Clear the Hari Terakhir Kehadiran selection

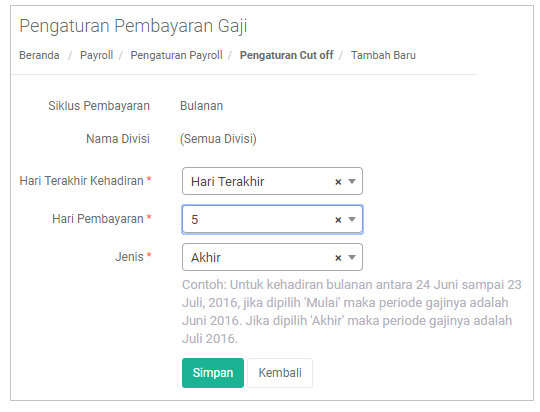point(338,182)
